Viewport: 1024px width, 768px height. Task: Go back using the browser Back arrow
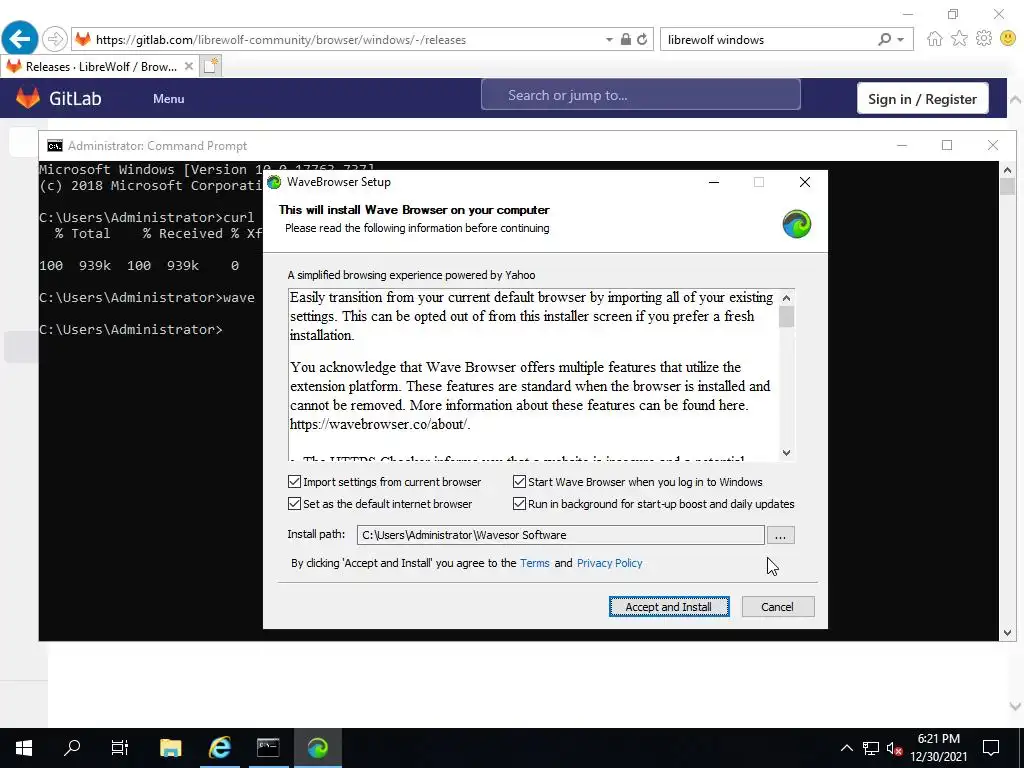[20, 39]
